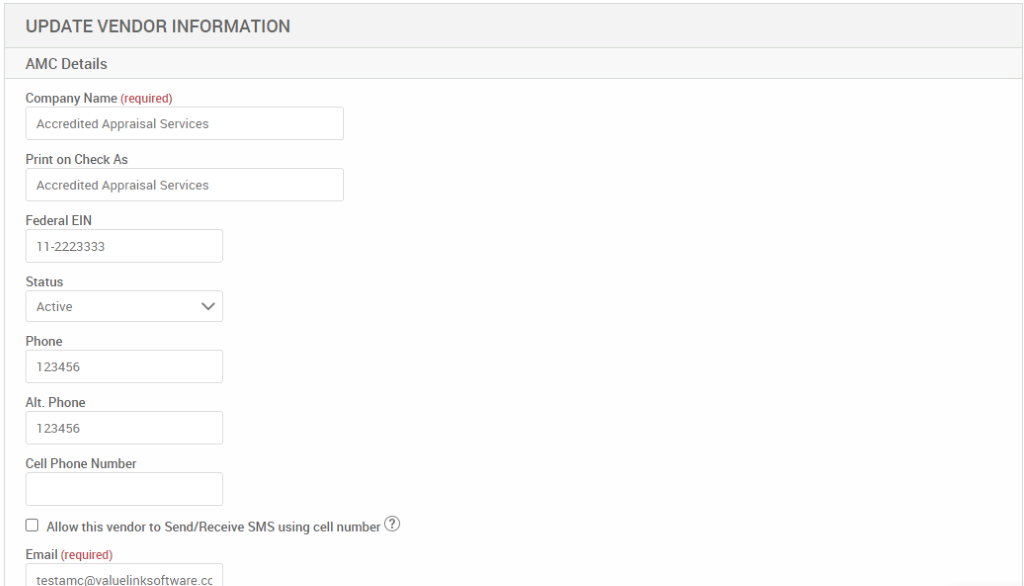
Task: Click the Federal EIN text box
Action: pyautogui.click(x=124, y=245)
